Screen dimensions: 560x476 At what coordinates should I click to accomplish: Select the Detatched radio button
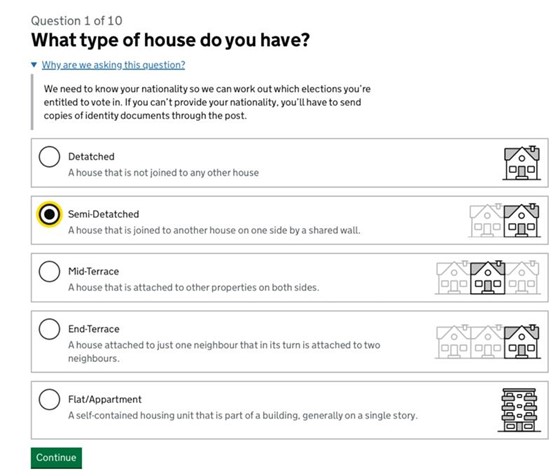[49, 156]
